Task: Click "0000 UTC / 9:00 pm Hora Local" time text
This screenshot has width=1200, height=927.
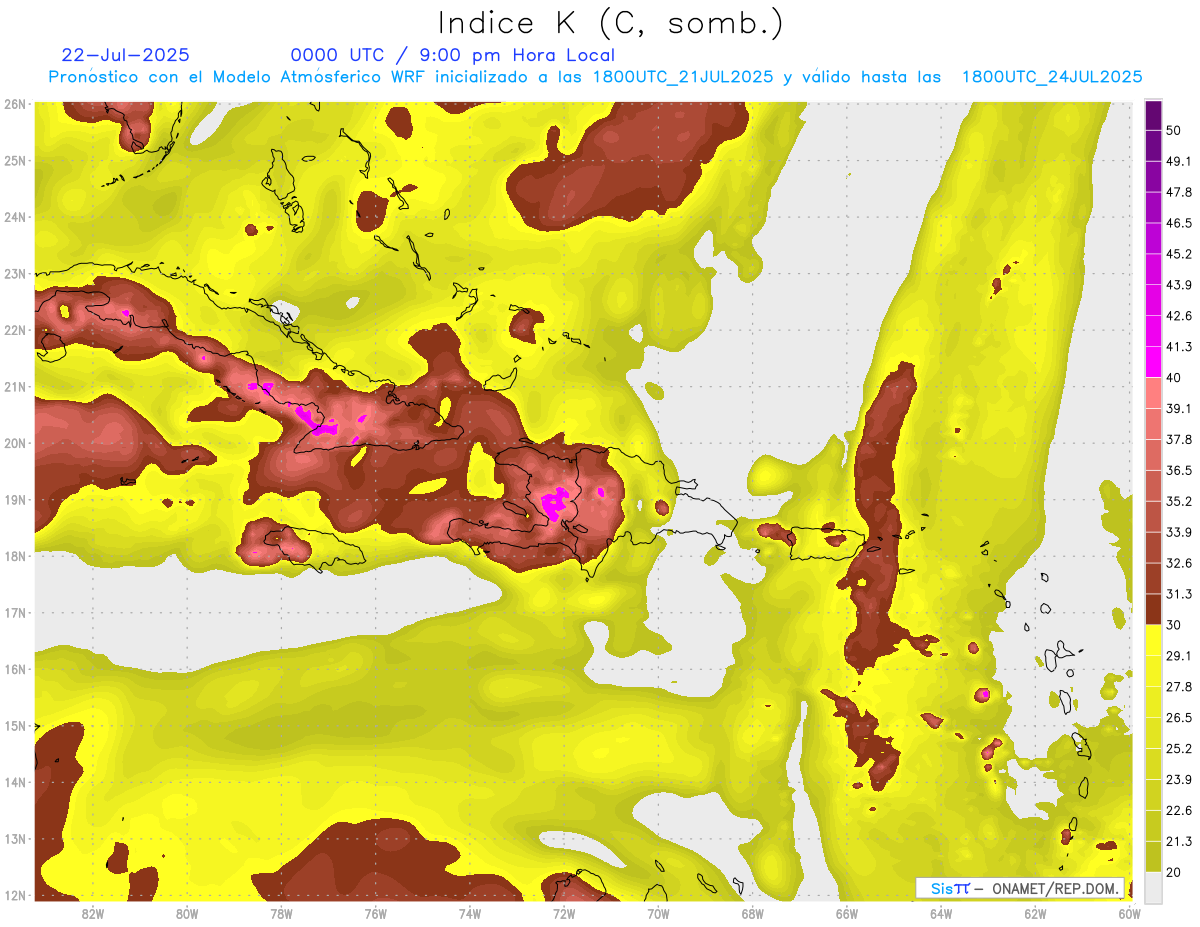Action: click(x=453, y=55)
